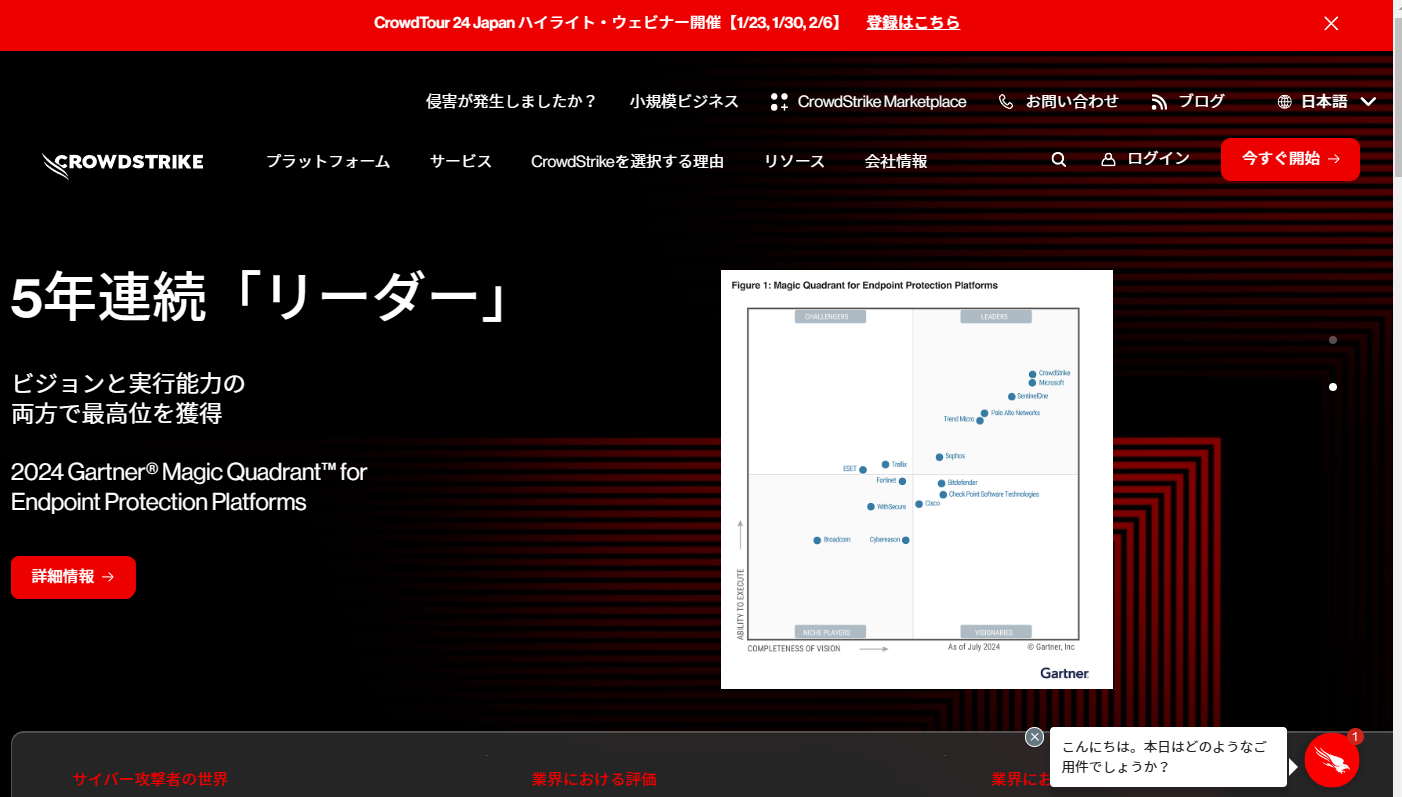The image size is (1402, 797).
Task: Select the white active carousel dot
Action: coord(1333,387)
